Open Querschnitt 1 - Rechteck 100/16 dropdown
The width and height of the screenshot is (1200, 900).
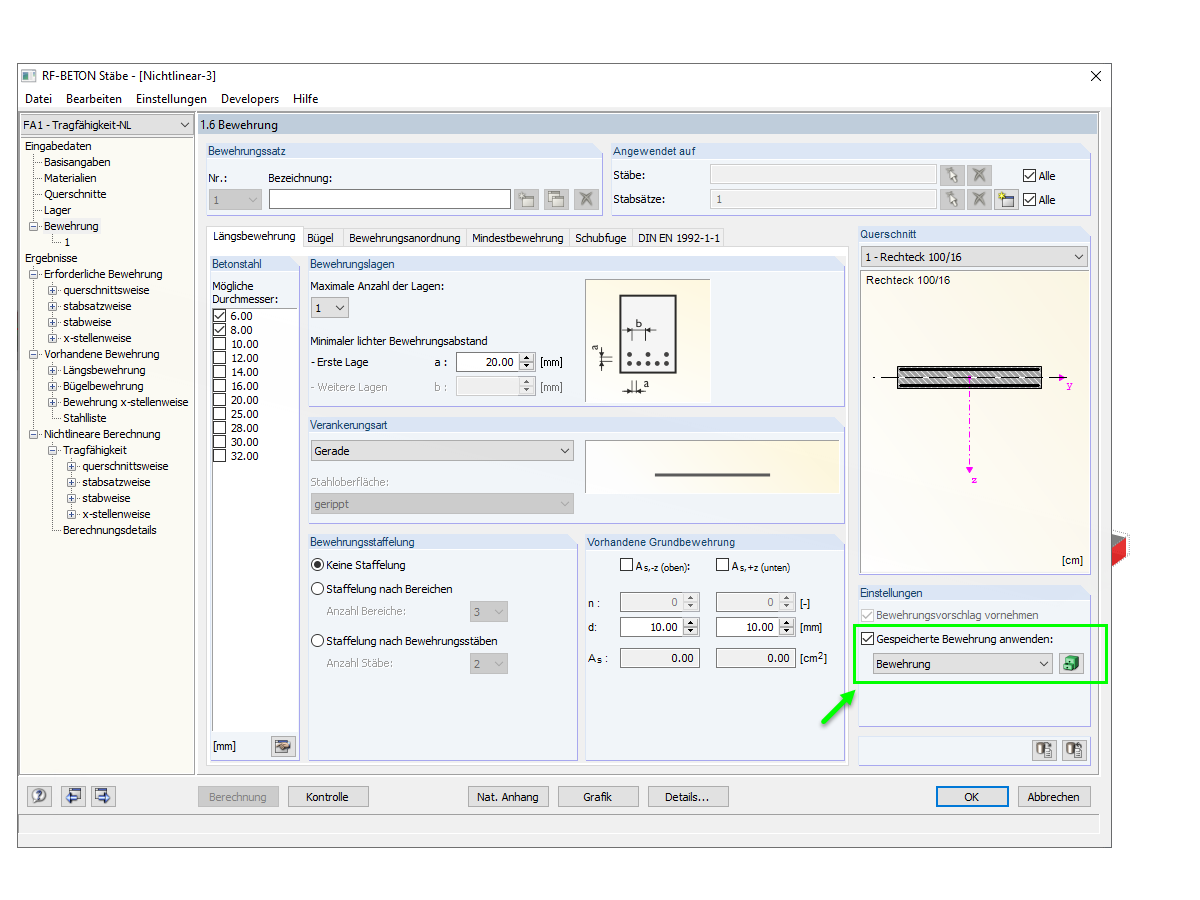tap(974, 257)
